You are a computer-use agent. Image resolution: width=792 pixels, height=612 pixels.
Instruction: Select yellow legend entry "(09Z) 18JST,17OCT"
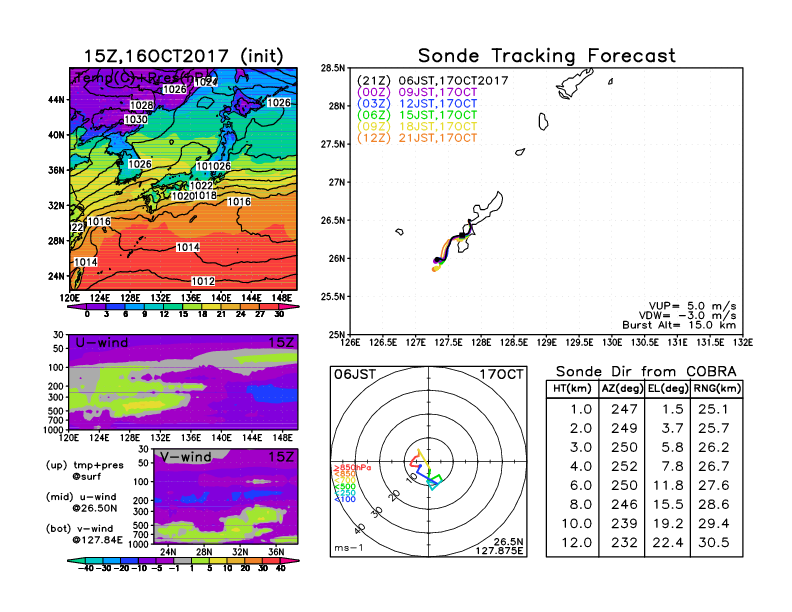point(417,126)
